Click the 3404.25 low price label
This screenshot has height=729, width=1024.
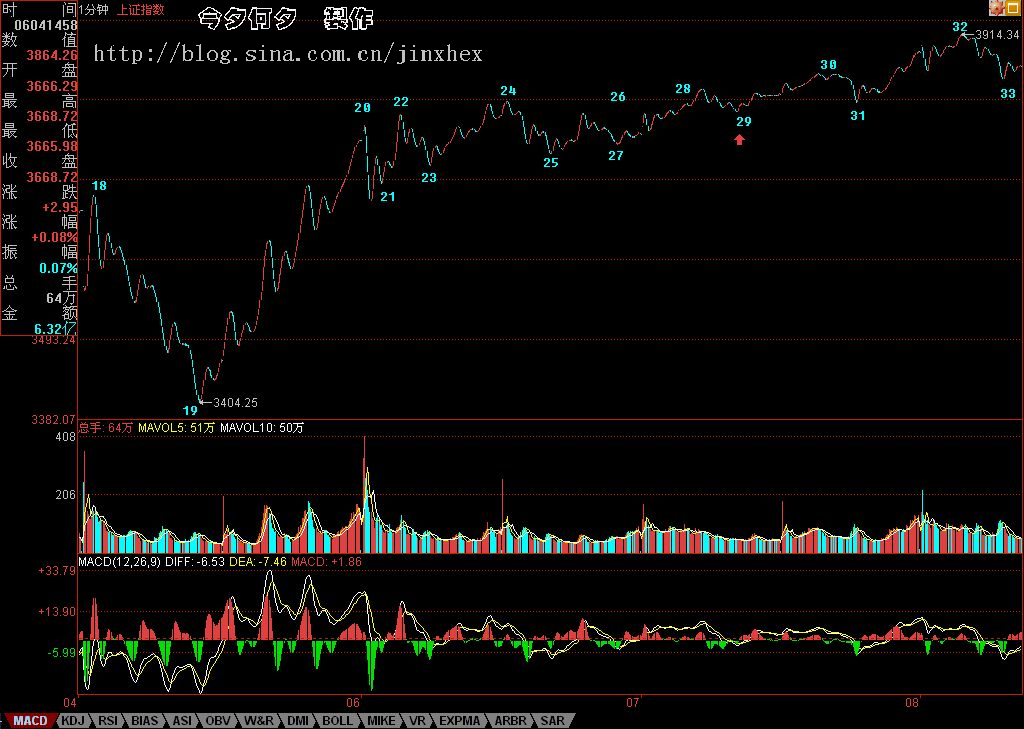[235, 403]
